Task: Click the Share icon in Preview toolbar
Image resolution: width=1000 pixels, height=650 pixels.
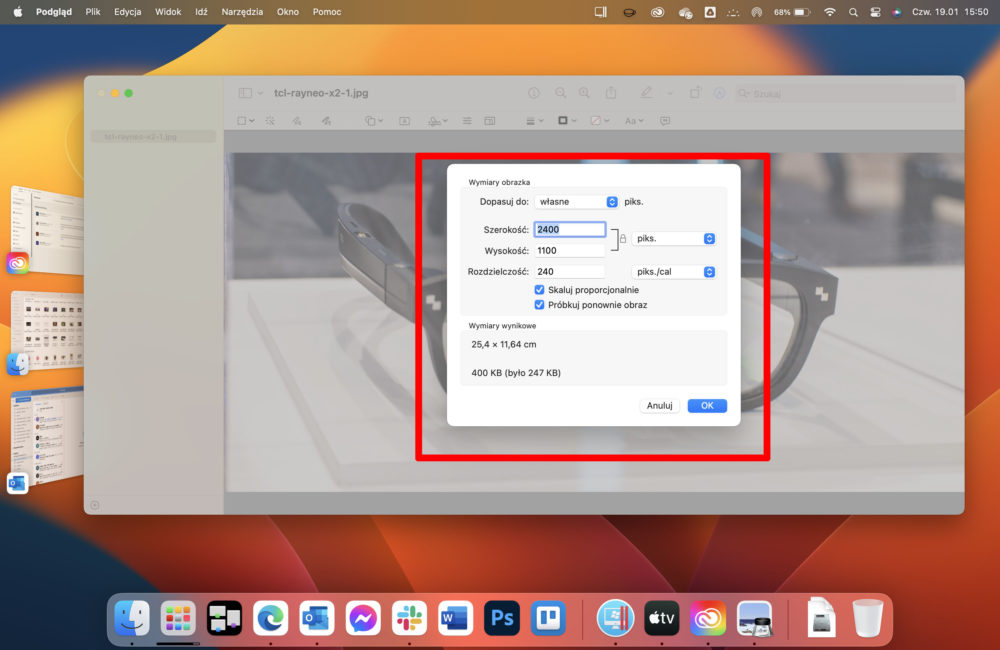Action: pos(611,93)
